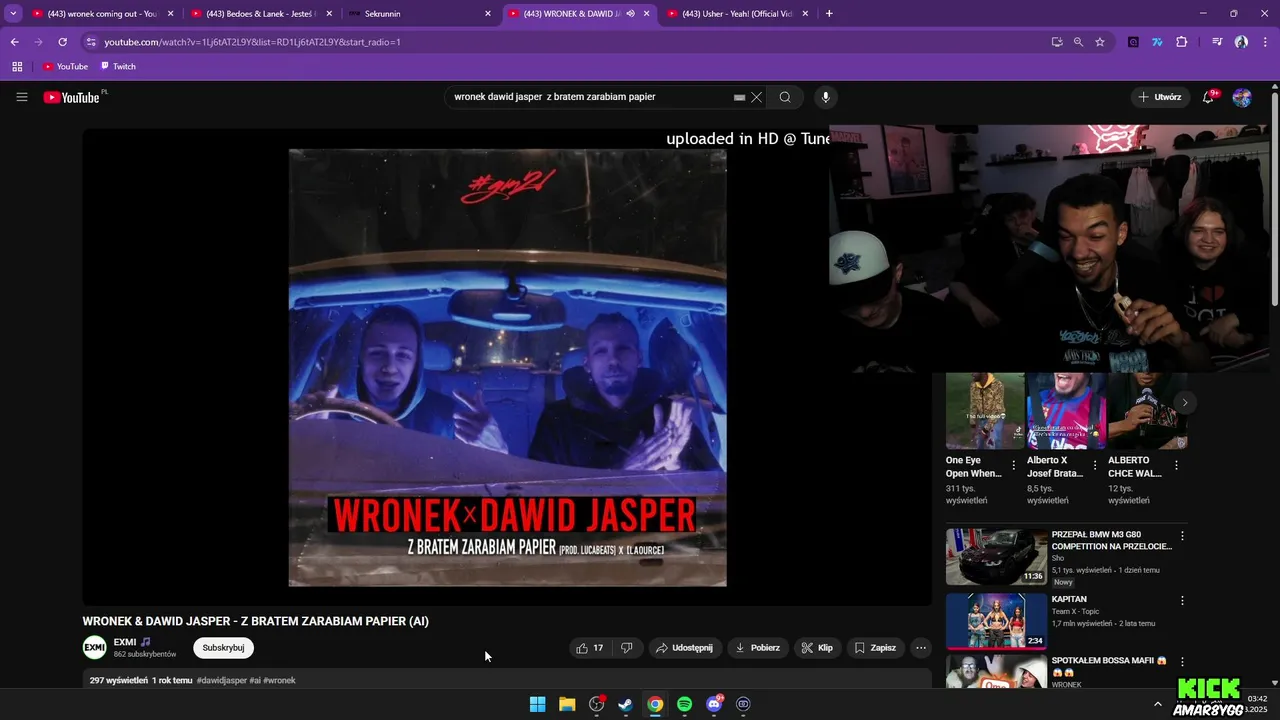1280x720 pixels.
Task: Open the on-screen keyboard icon in search
Action: [739, 97]
